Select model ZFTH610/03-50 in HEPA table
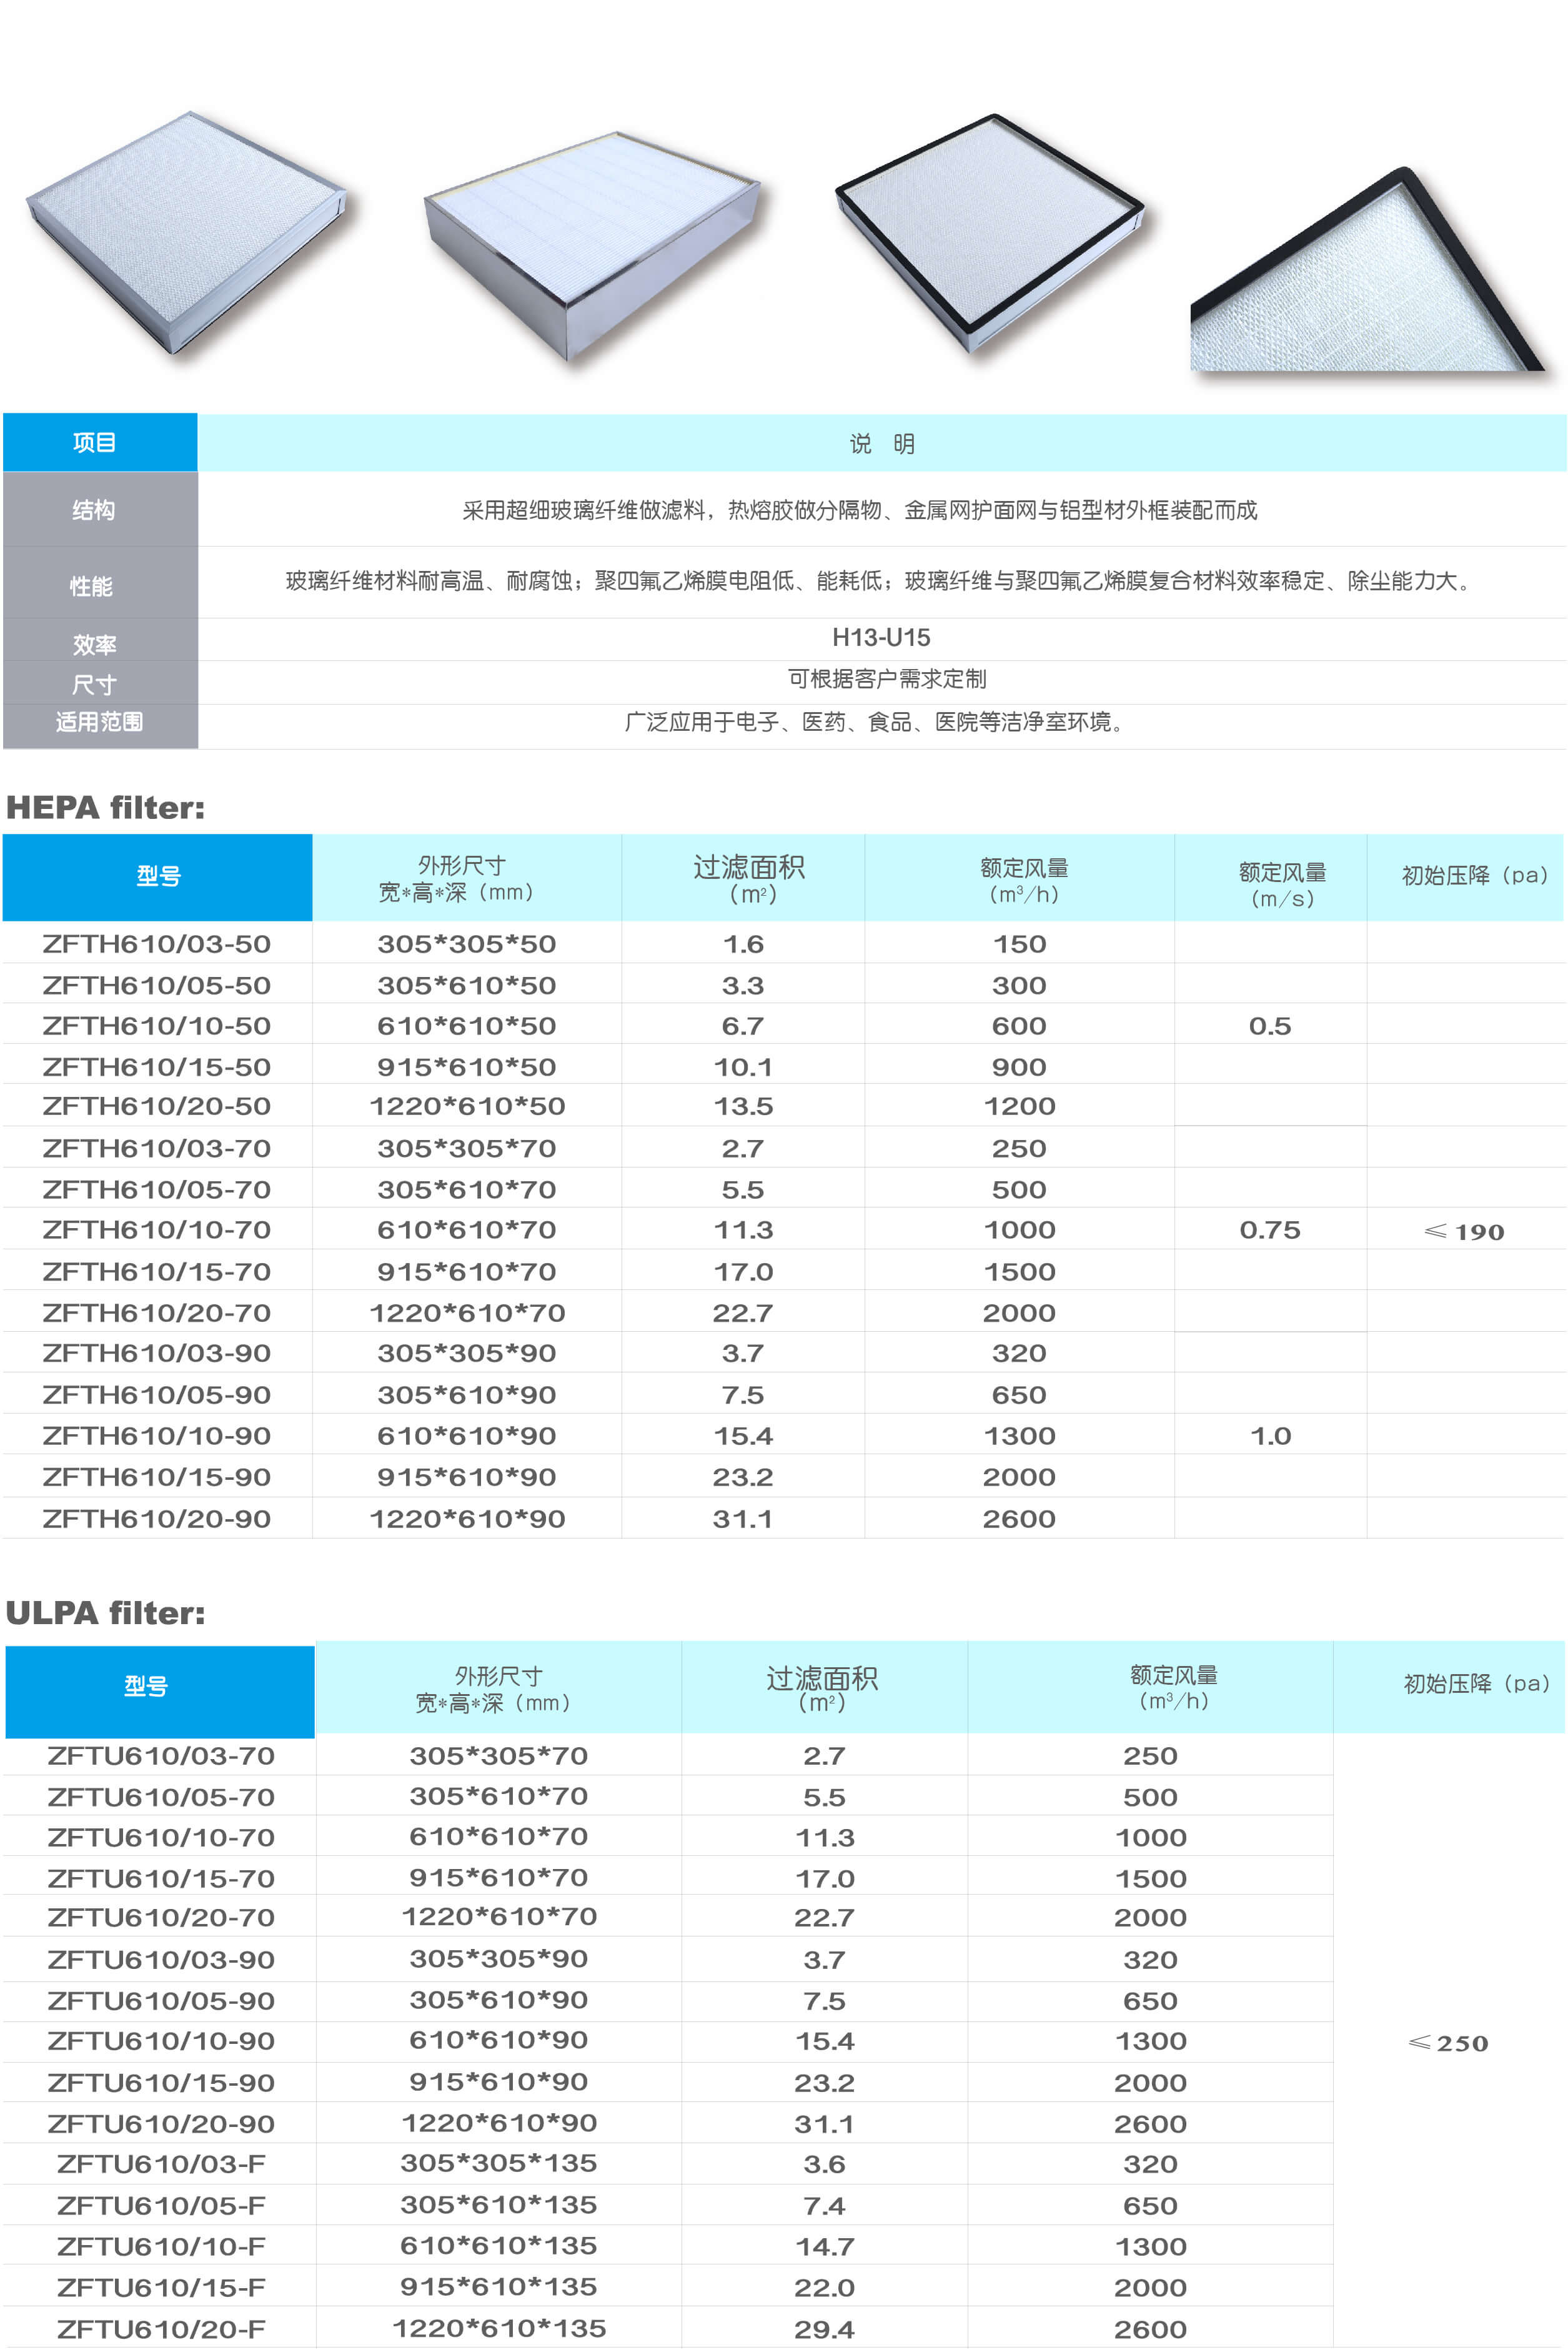 (x=157, y=944)
